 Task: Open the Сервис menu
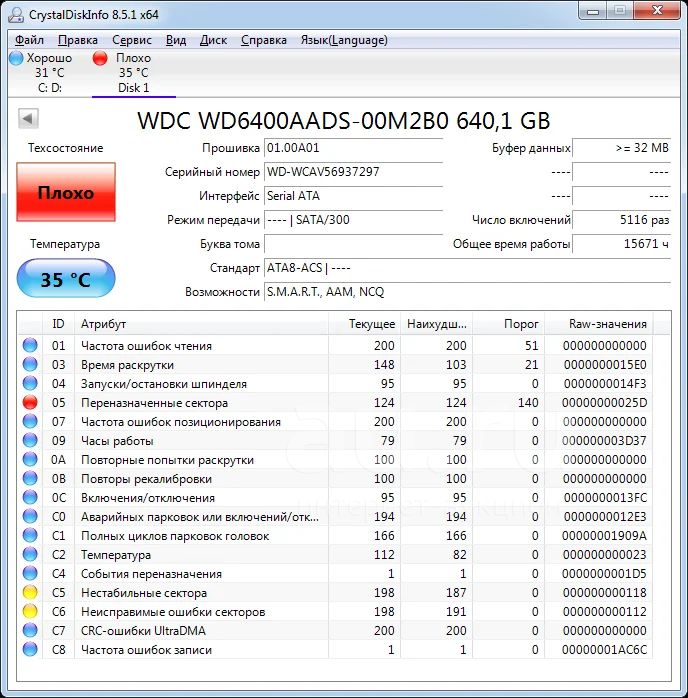click(x=132, y=40)
